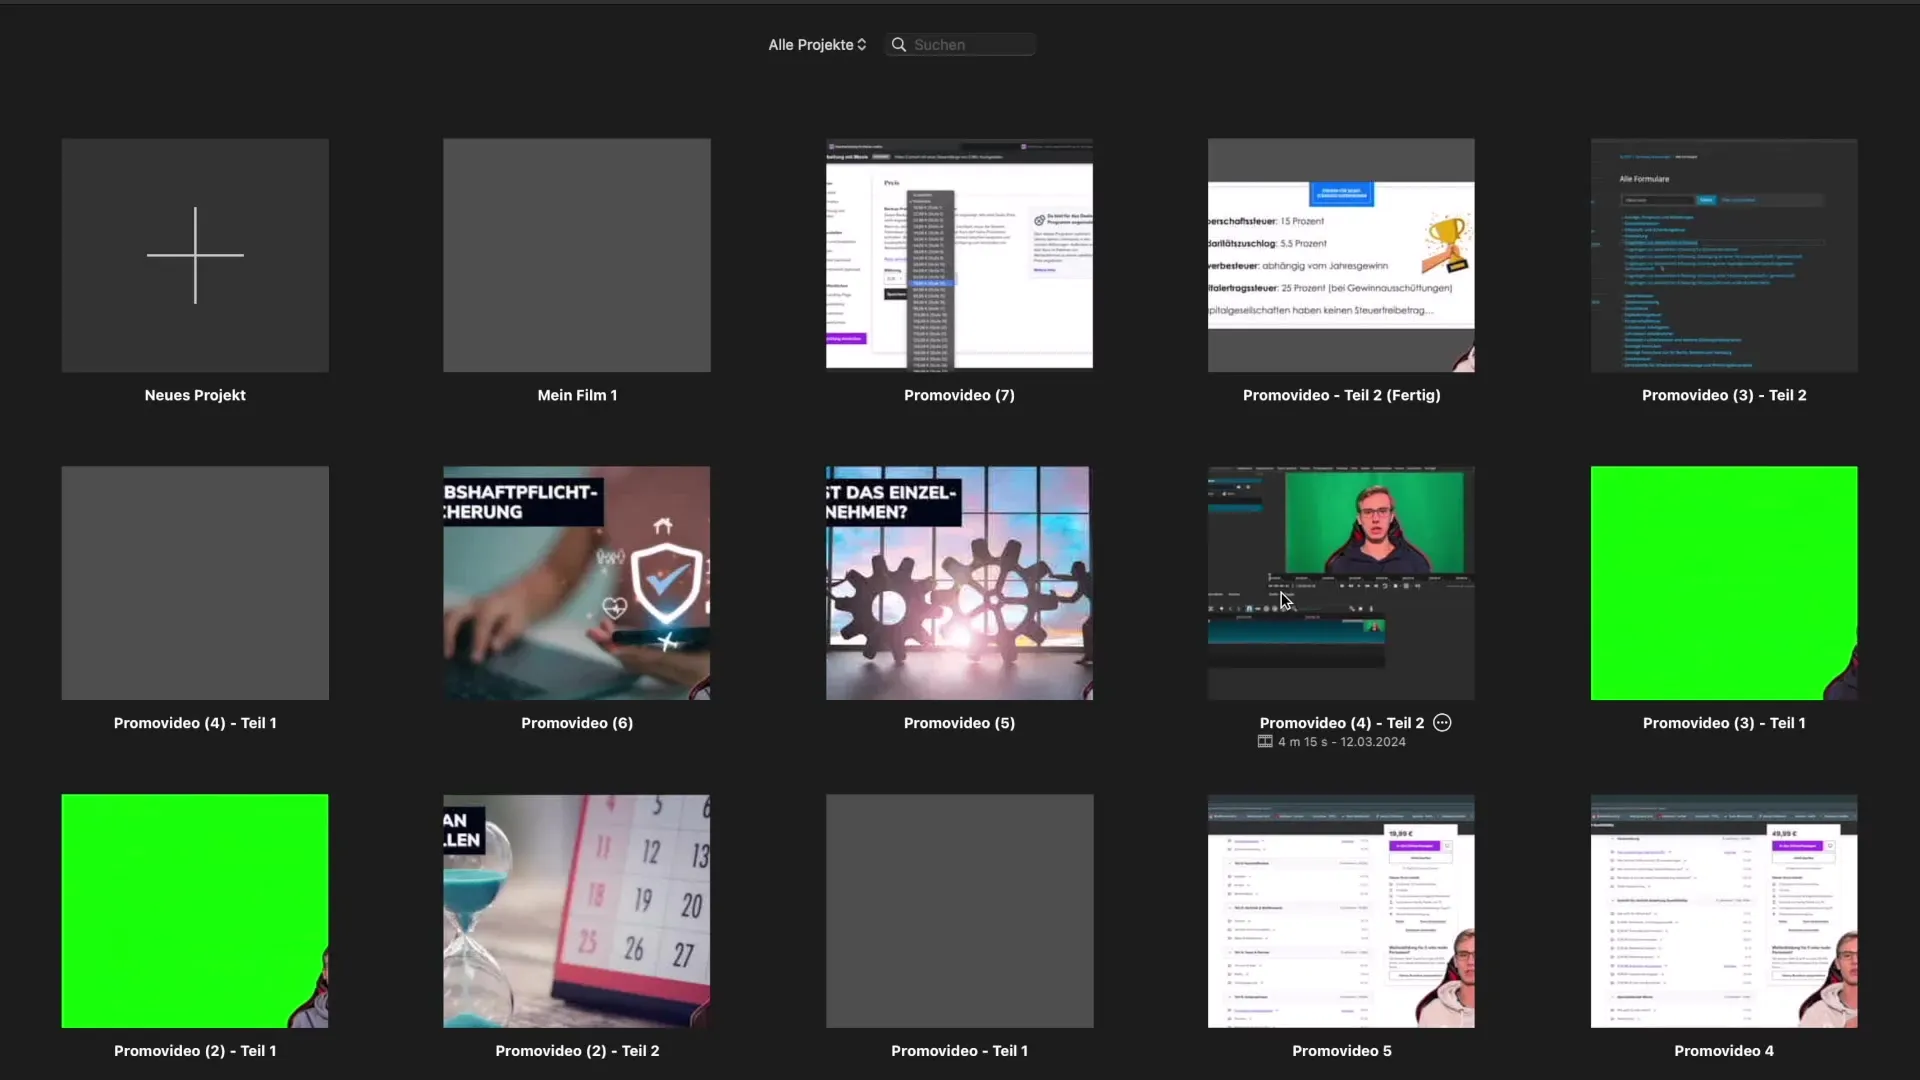Click the plus icon for Neues Projekt
The image size is (1920, 1080).
(x=195, y=255)
